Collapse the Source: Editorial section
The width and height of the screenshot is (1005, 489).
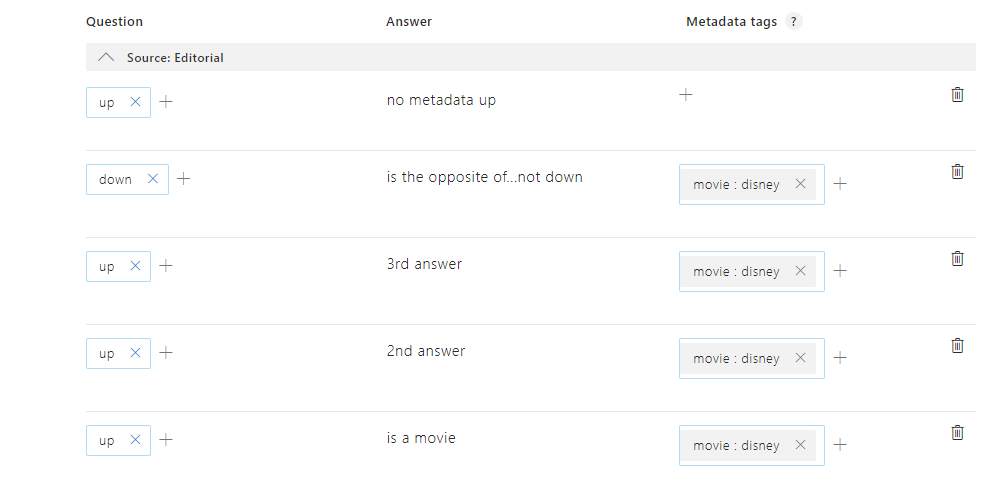pos(106,58)
